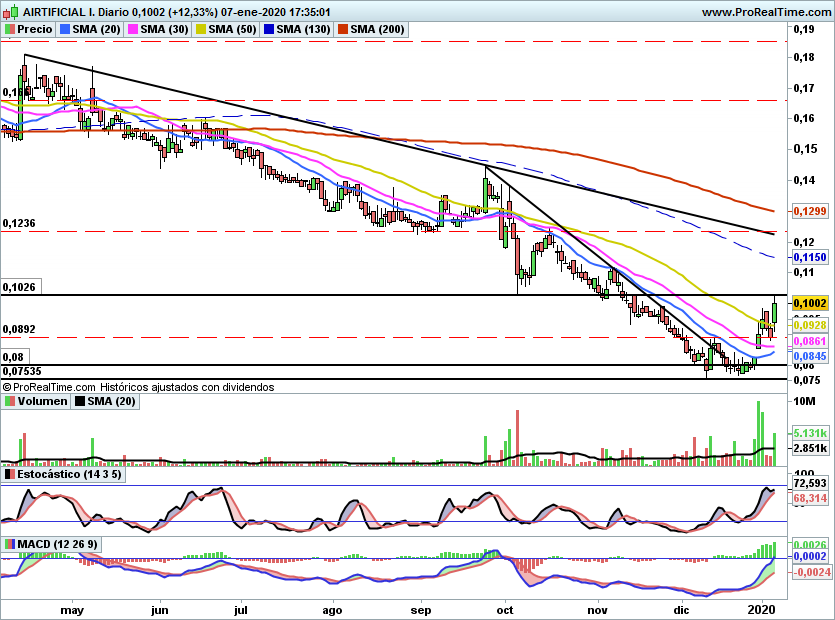Screen dimensions: 835x620
Task: Click the oct marker on time axis
Action: click(x=505, y=607)
